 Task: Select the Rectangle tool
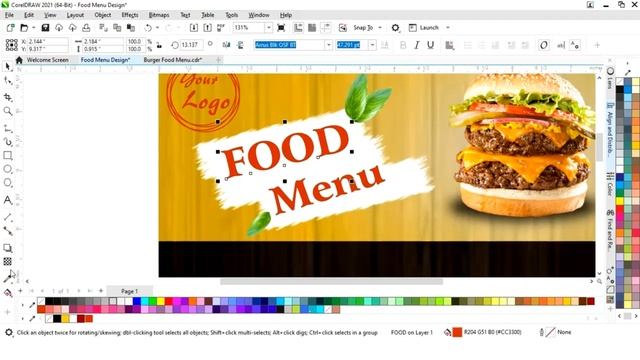click(8, 156)
